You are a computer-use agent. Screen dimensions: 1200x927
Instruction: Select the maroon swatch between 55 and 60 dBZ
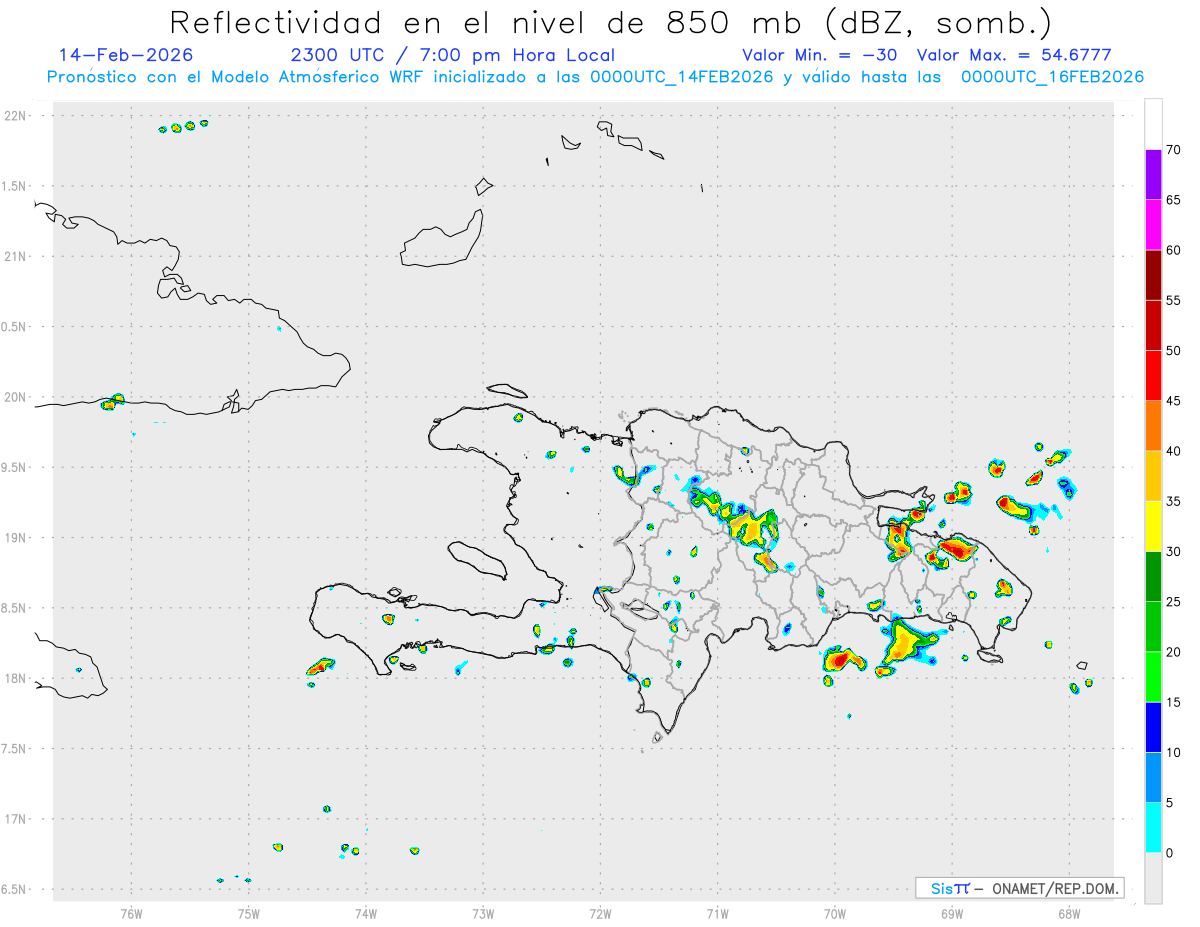click(x=1153, y=275)
